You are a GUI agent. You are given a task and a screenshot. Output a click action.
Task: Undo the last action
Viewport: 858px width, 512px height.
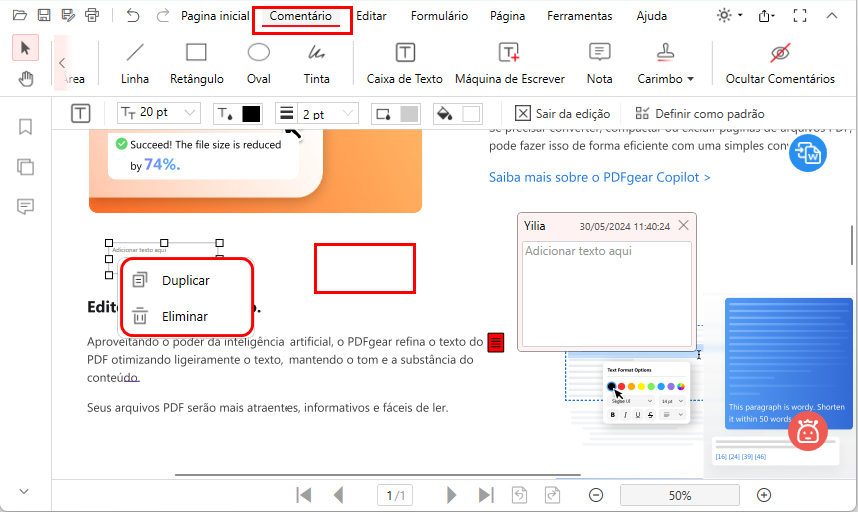tap(132, 15)
